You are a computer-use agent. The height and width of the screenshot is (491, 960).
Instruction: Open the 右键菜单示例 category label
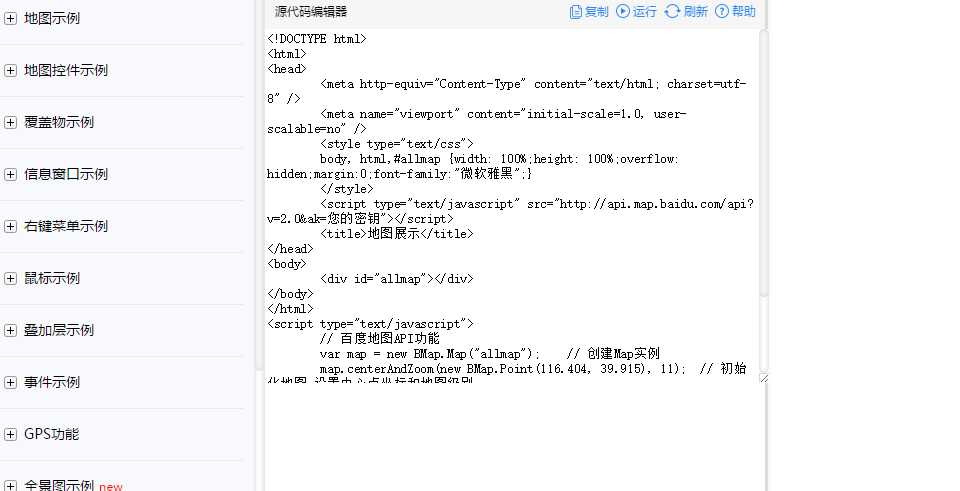click(x=66, y=227)
